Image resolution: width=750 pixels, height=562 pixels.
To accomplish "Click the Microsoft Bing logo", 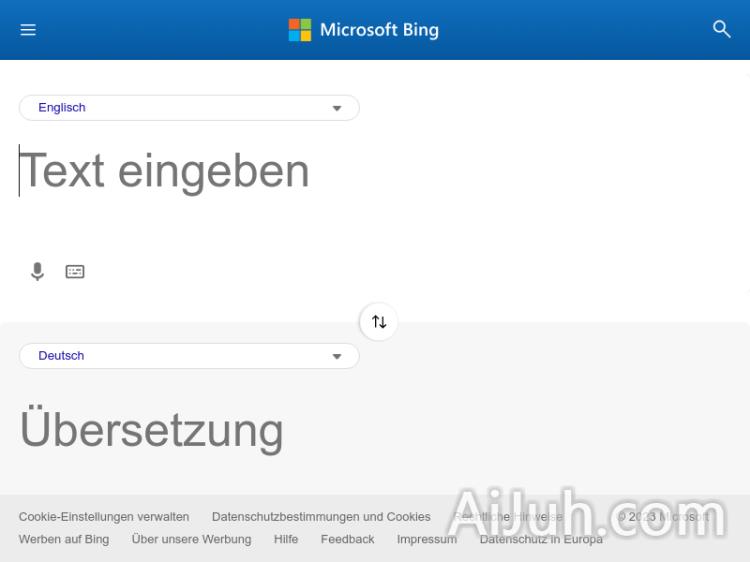I will [x=364, y=30].
